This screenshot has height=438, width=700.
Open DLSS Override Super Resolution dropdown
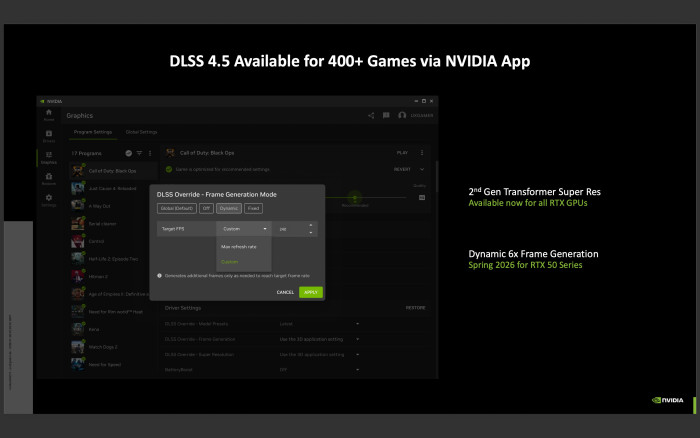pos(319,355)
